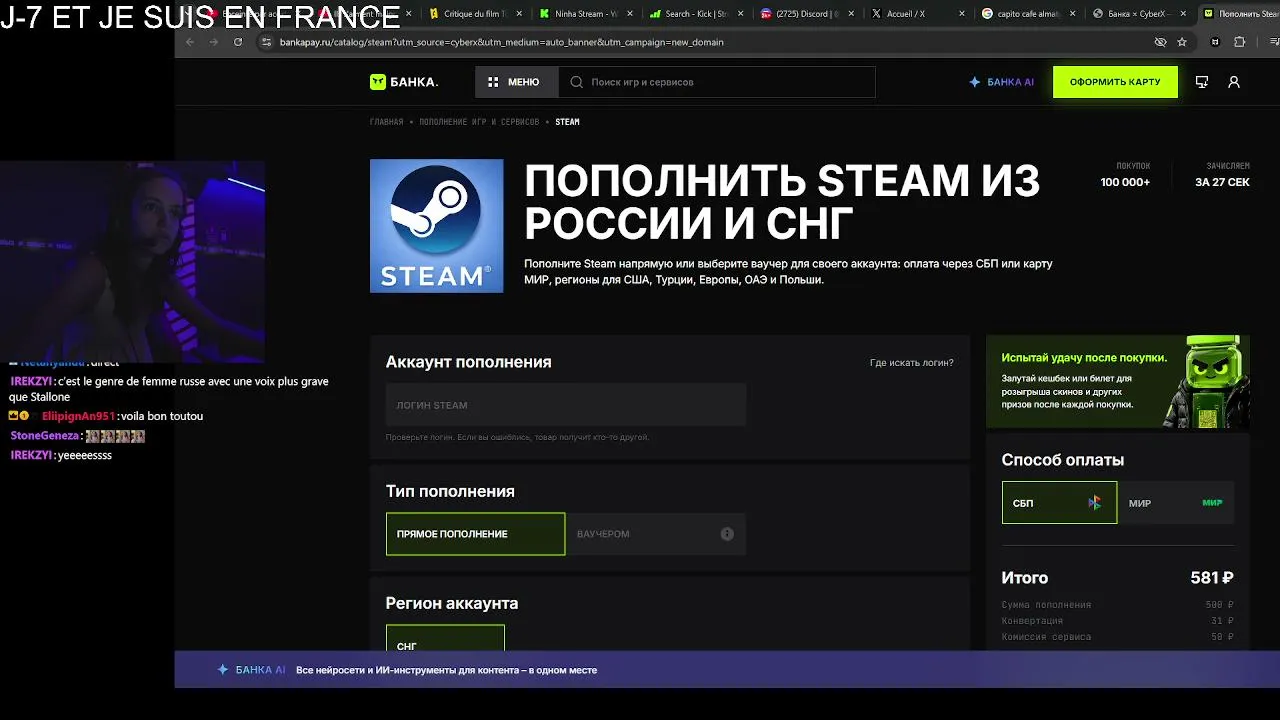Open the browser extensions puzzle icon

click(x=1240, y=42)
